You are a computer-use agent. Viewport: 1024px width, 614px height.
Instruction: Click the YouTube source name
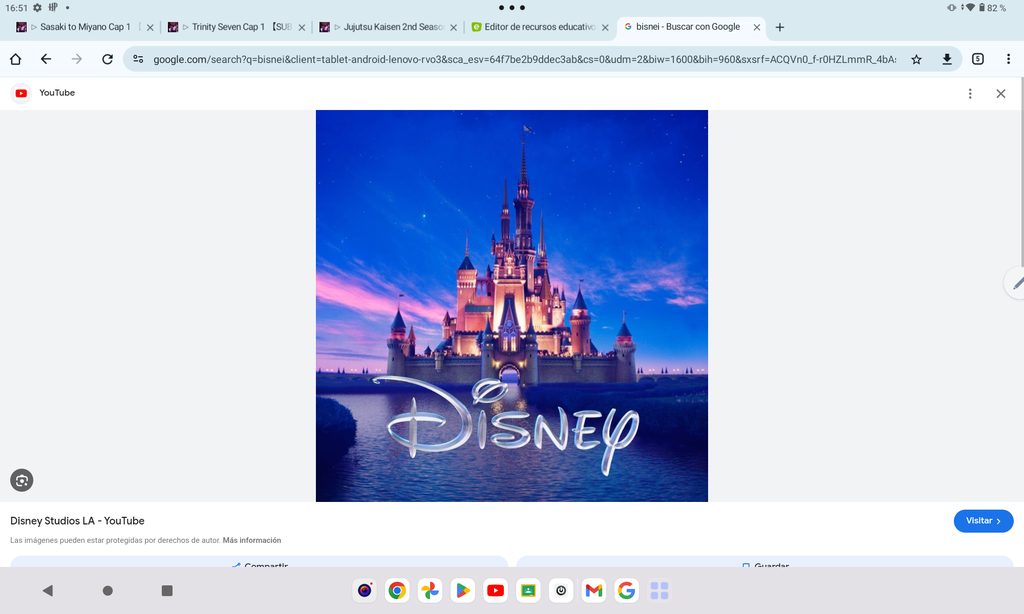tap(57, 93)
